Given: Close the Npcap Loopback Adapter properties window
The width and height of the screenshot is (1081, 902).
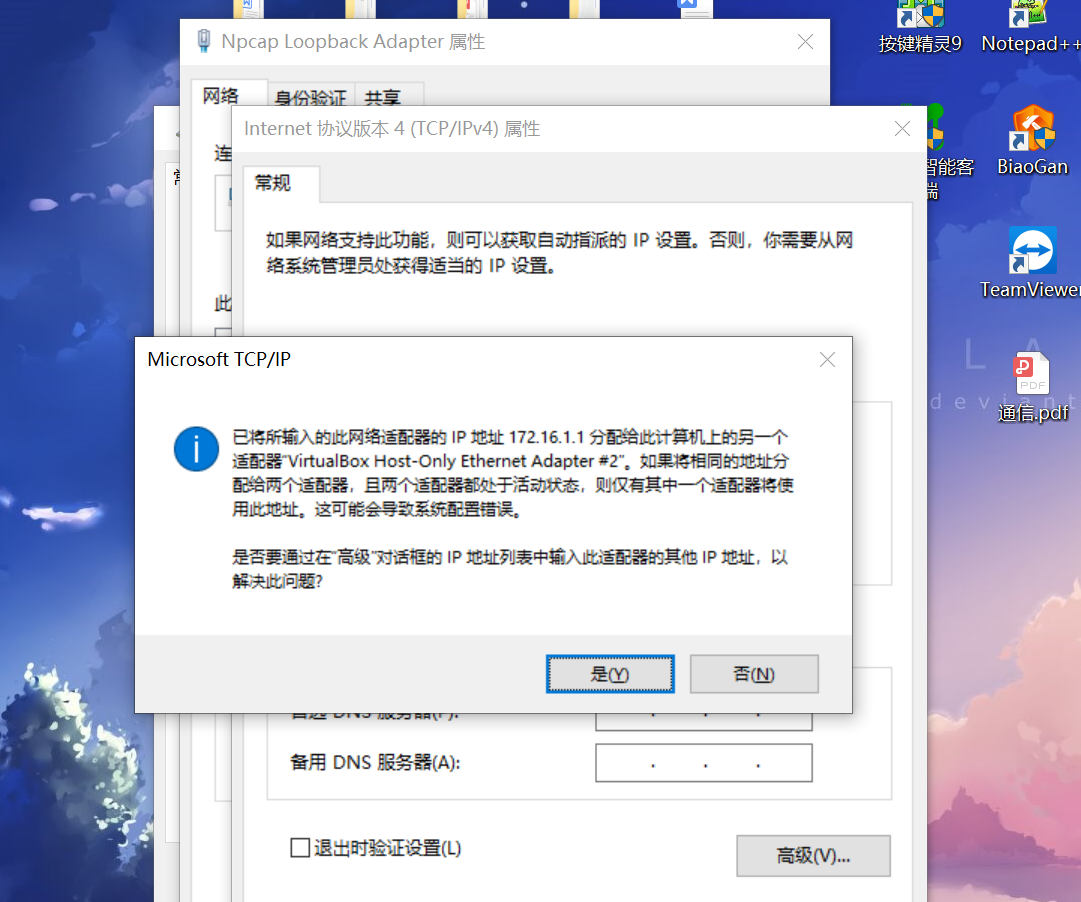Looking at the screenshot, I should tap(805, 42).
